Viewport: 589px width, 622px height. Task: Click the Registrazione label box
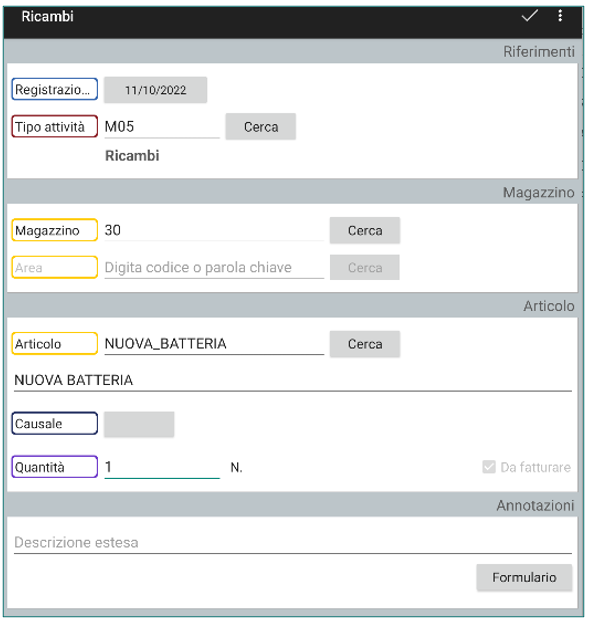pos(55,89)
